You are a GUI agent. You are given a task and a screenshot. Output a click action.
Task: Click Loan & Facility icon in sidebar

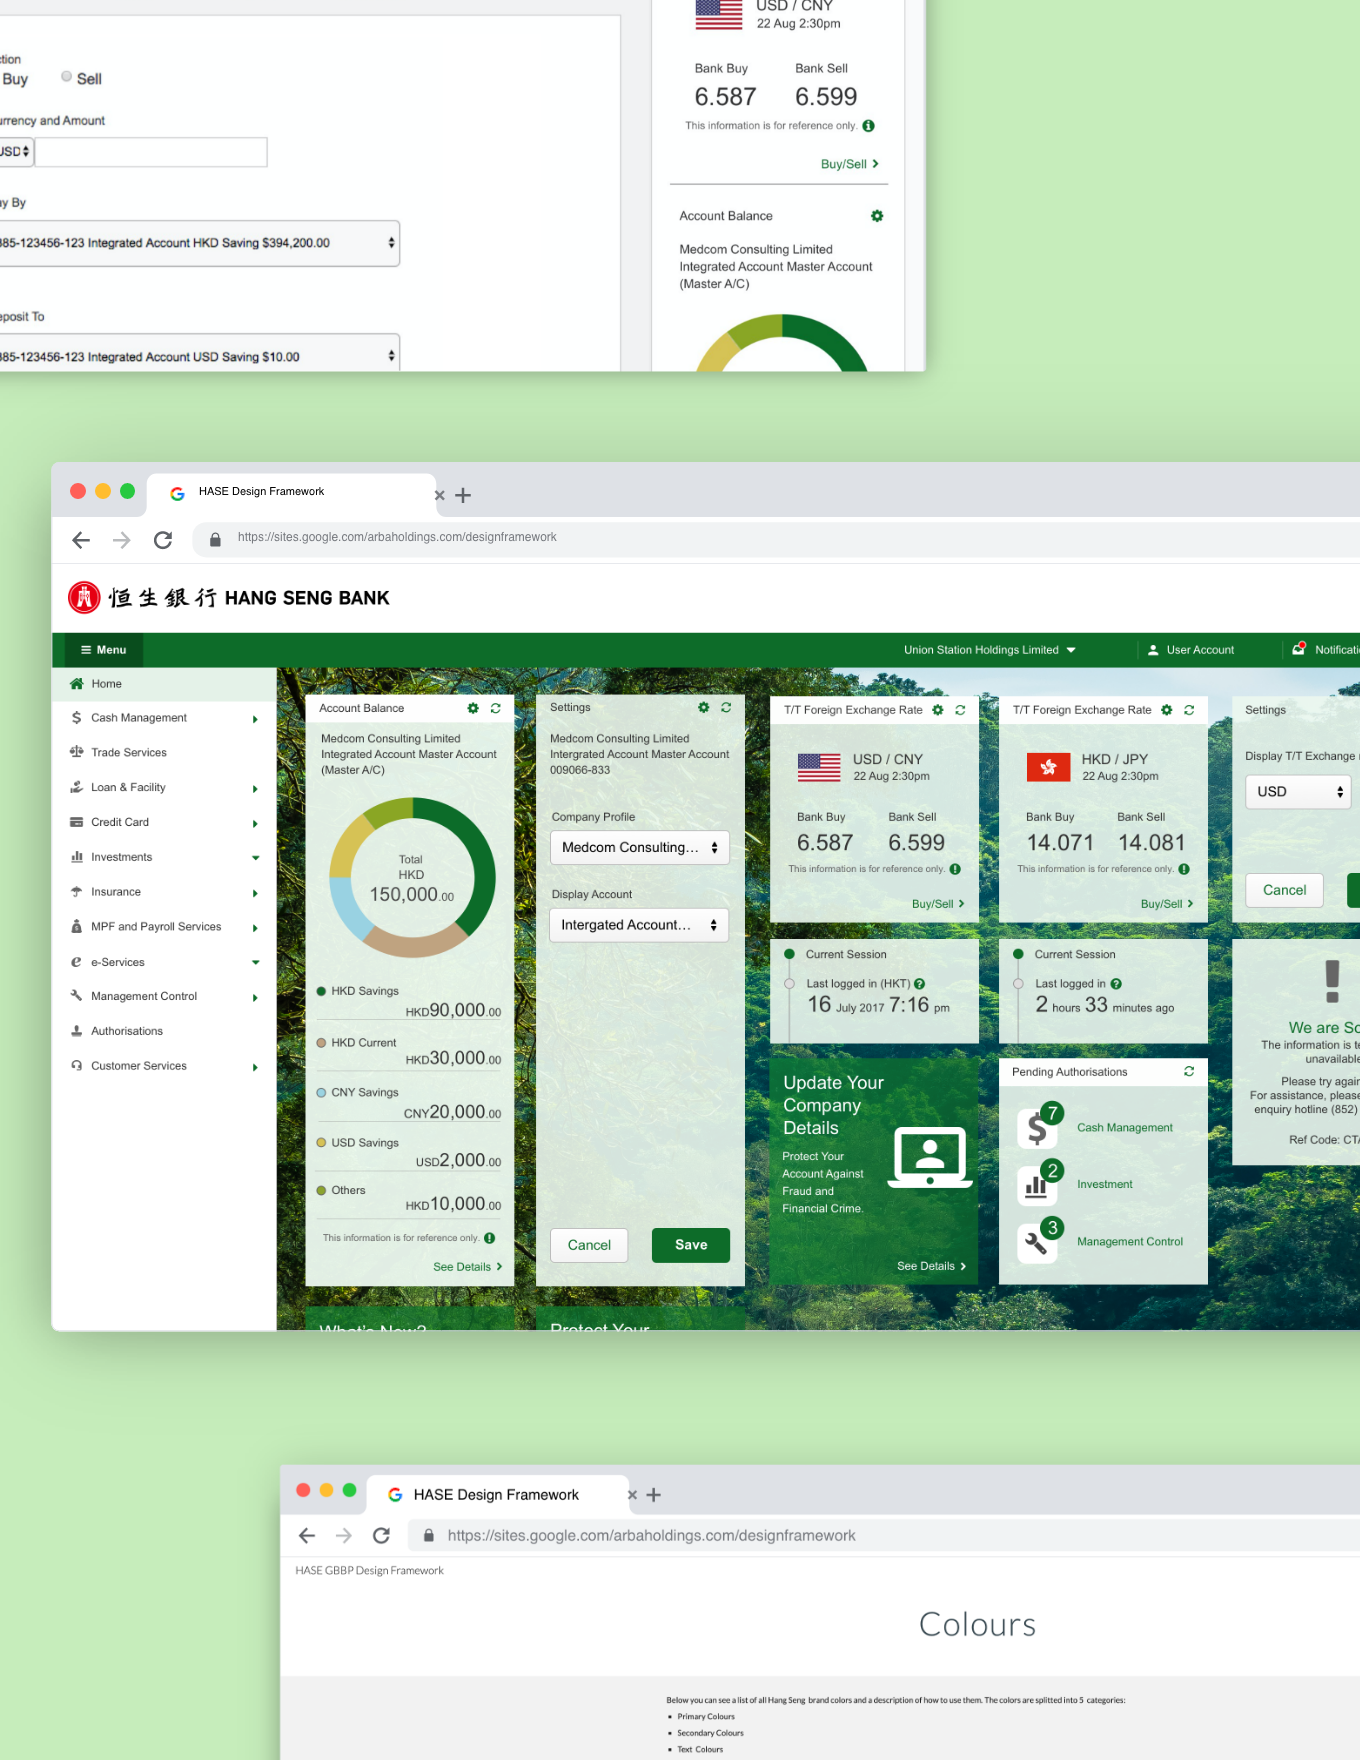coord(76,787)
